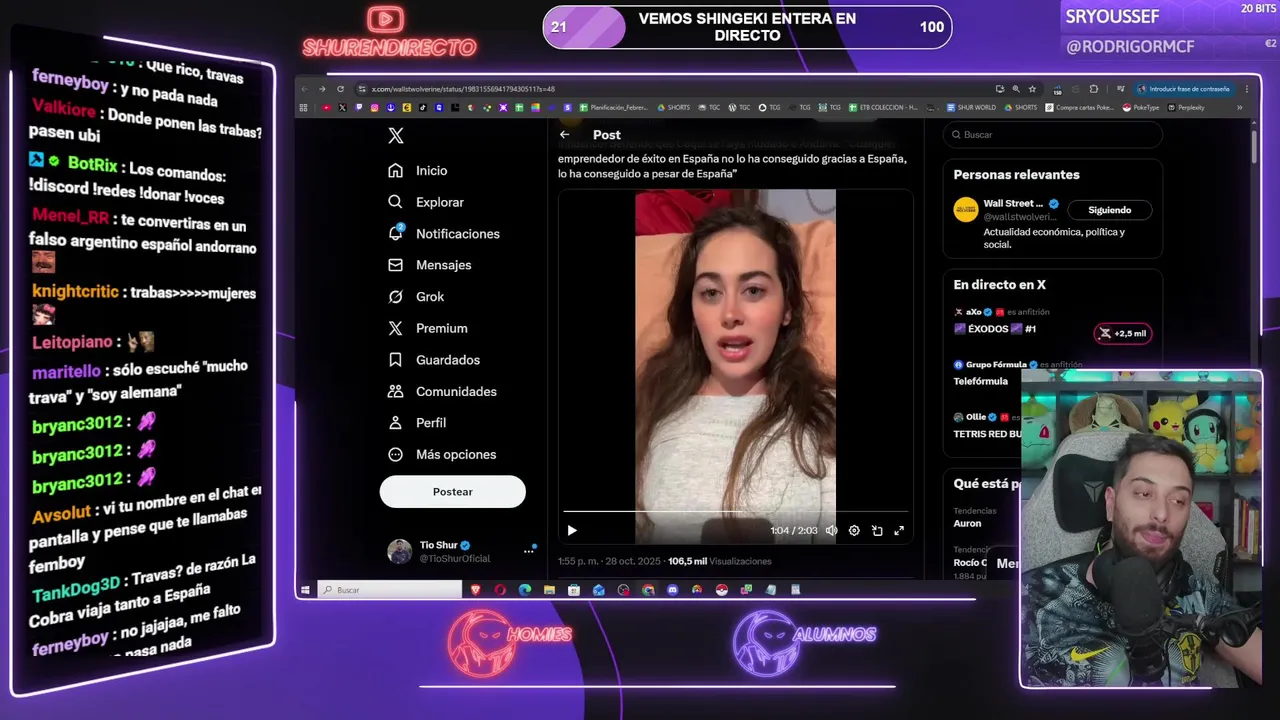Image resolution: width=1280 pixels, height=720 pixels.
Task: Open the Pokéball app in taskbar
Action: (x=722, y=590)
